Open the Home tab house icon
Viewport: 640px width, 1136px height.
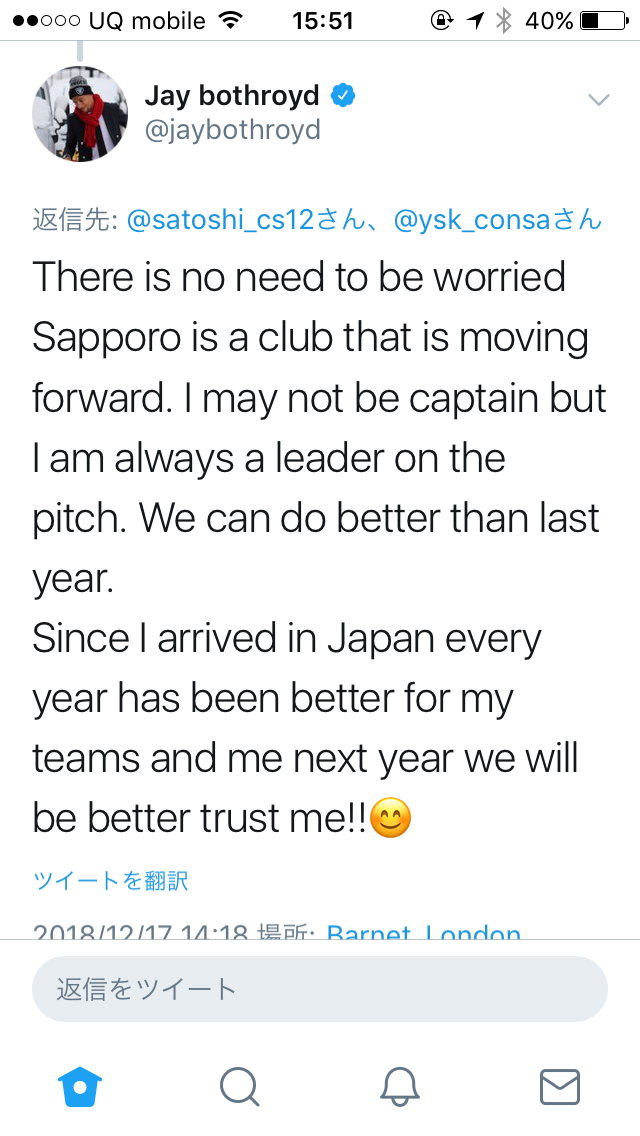[x=81, y=1085]
